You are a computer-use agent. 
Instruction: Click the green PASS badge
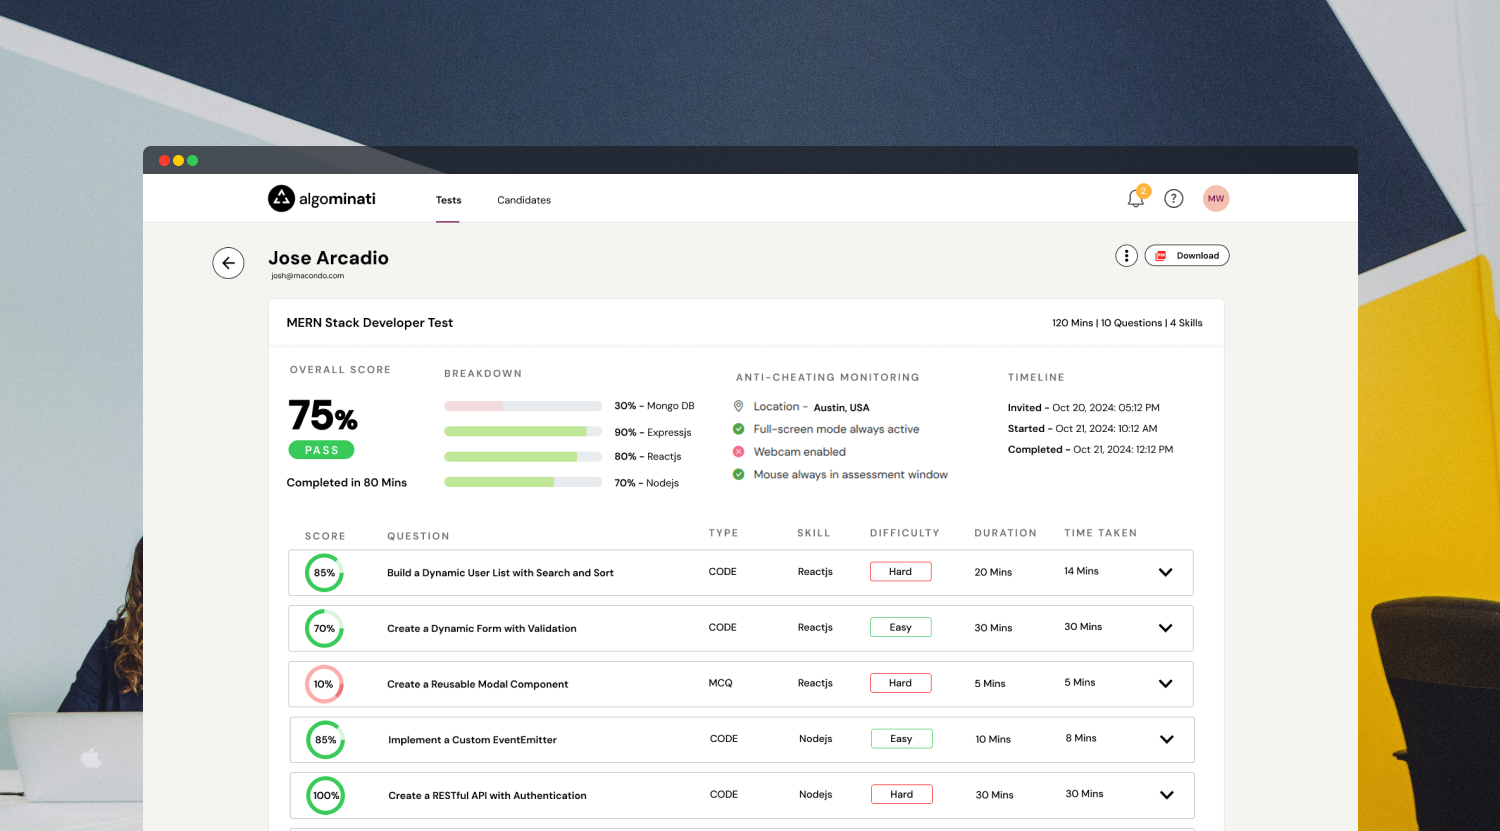[321, 450]
